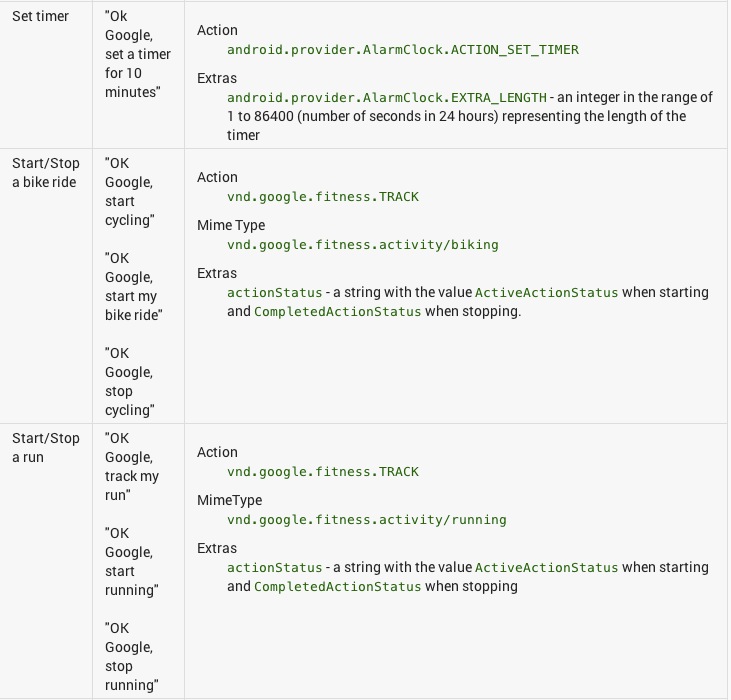Click the vnd.google.fitness.activity/biking mime type
The height and width of the screenshot is (700, 731).
click(362, 244)
